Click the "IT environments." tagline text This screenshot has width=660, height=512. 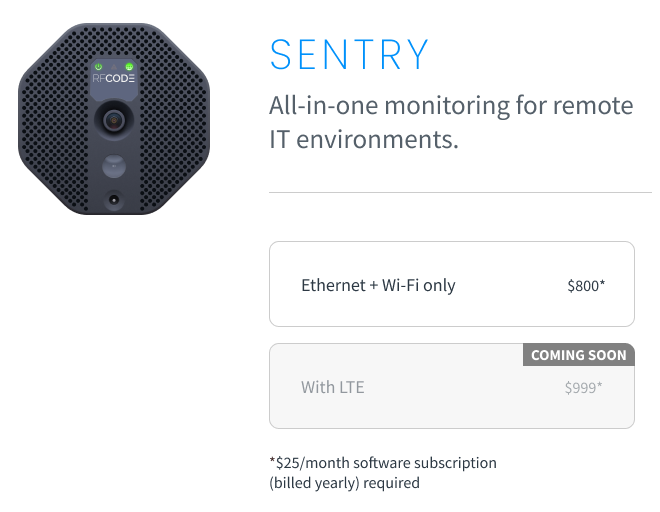click(364, 139)
